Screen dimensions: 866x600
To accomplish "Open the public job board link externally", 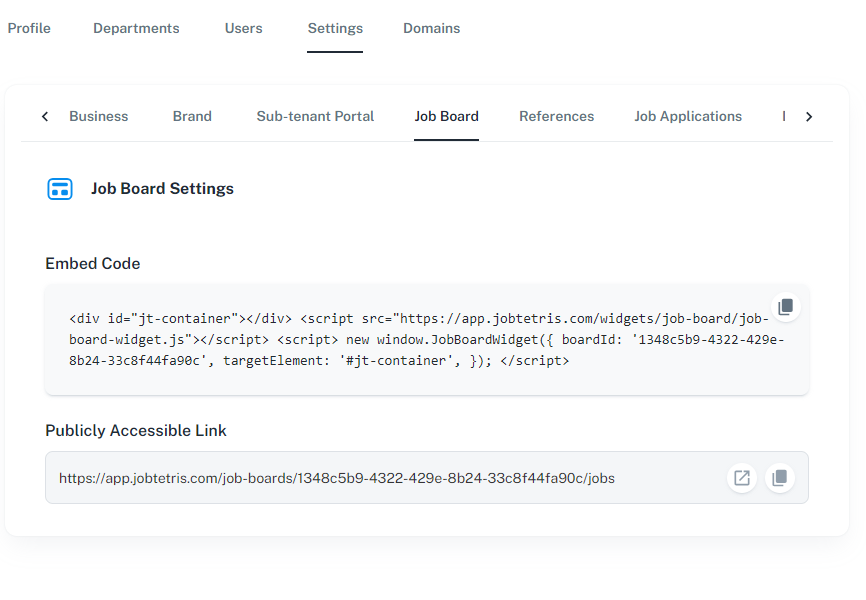I will pyautogui.click(x=741, y=478).
